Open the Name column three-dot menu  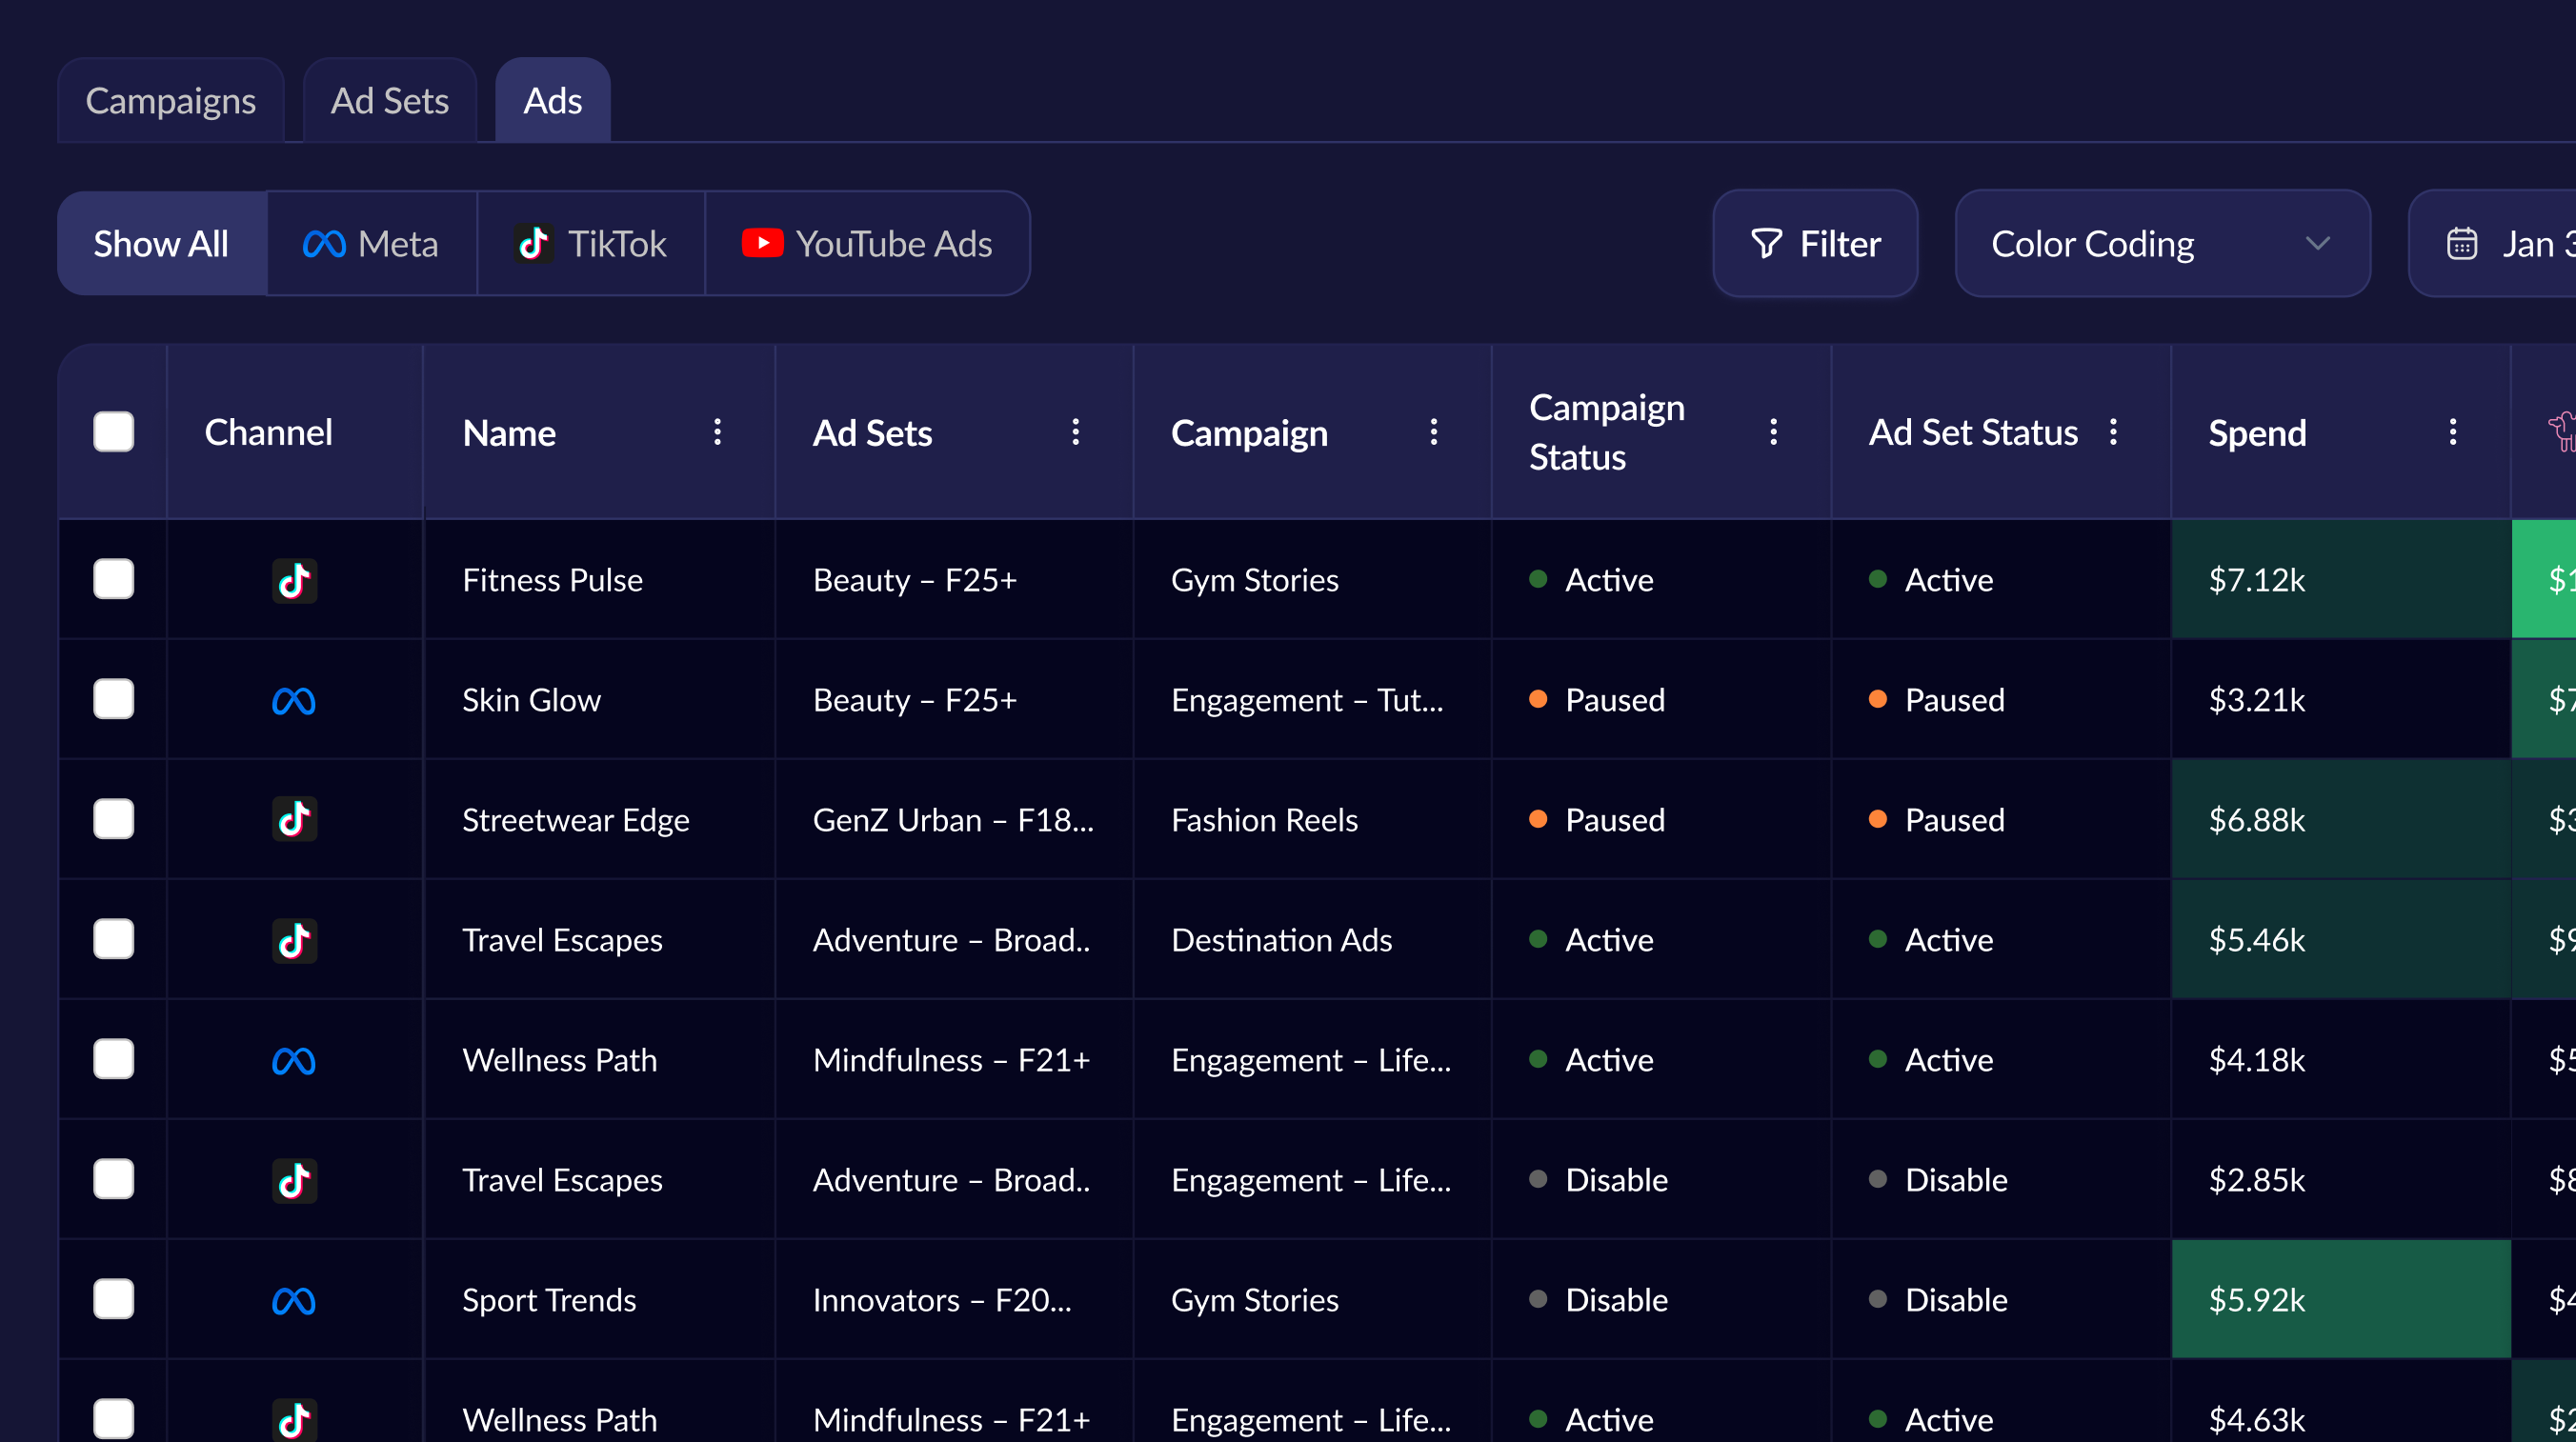point(717,432)
